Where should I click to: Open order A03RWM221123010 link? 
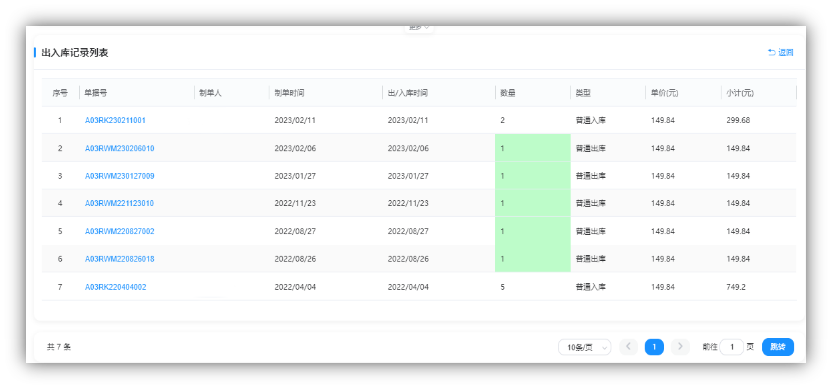pos(119,203)
